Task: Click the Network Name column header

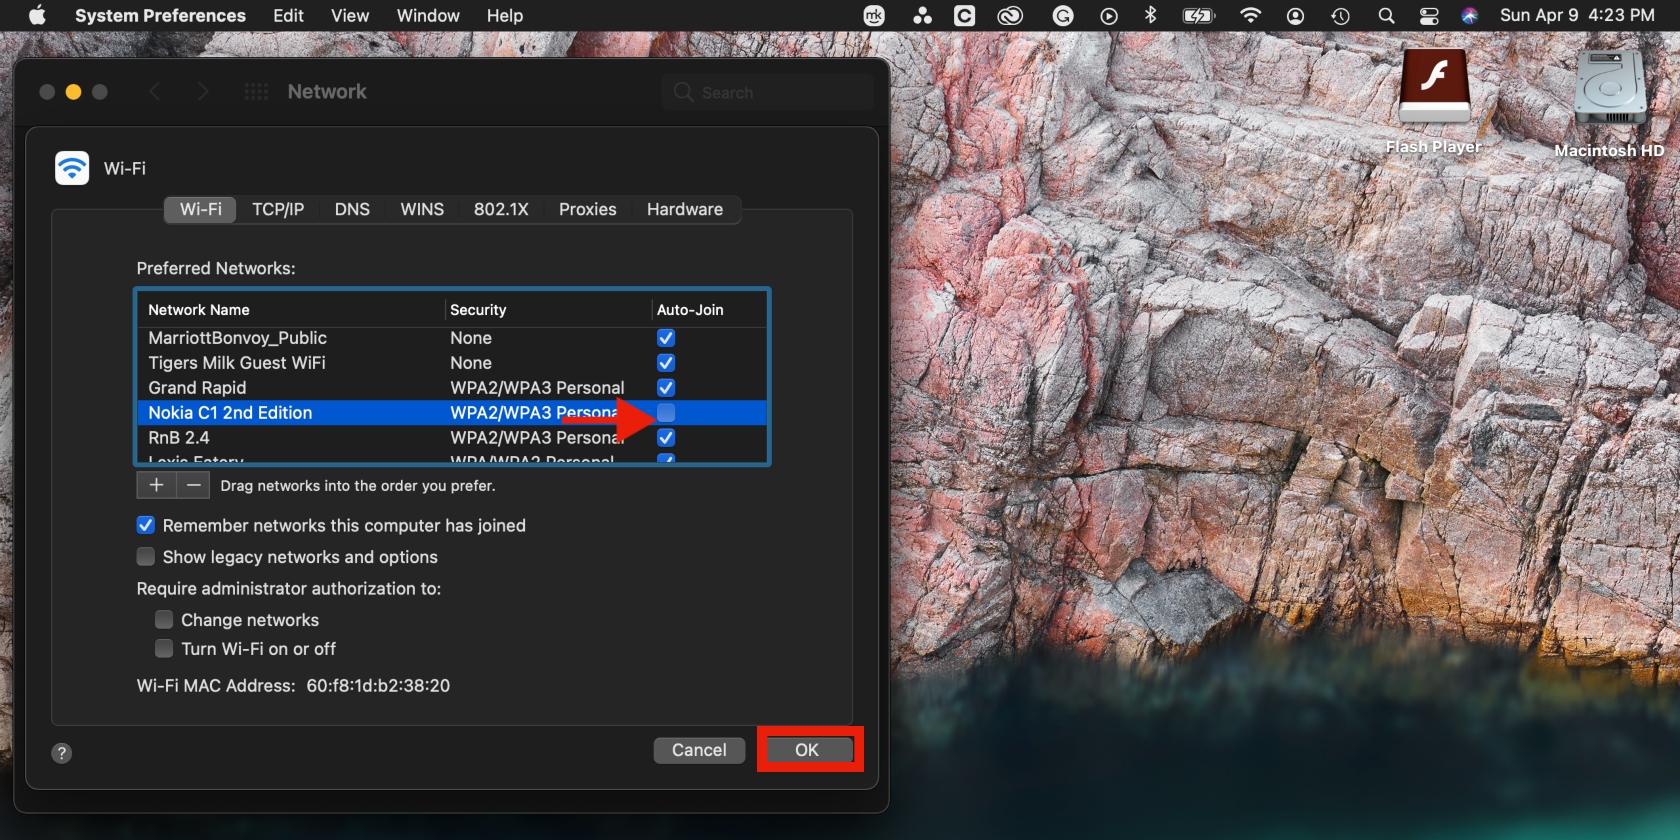Action: [x=291, y=310]
